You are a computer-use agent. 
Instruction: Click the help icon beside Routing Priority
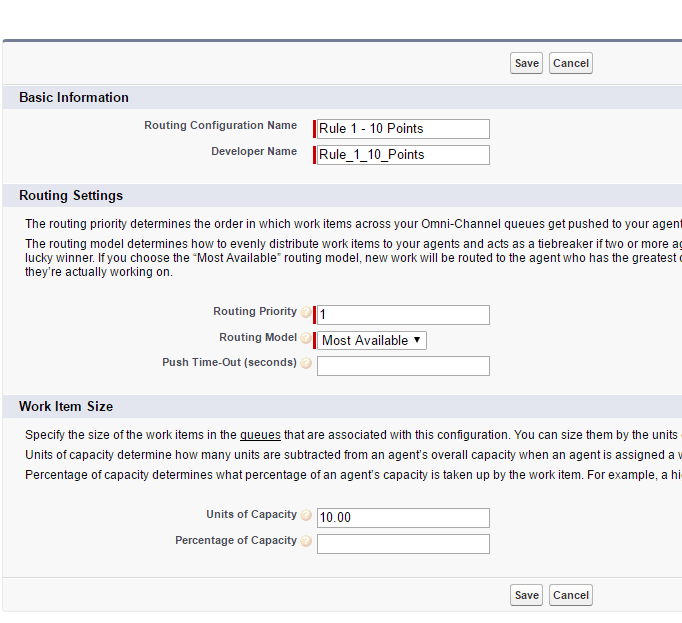coord(306,313)
